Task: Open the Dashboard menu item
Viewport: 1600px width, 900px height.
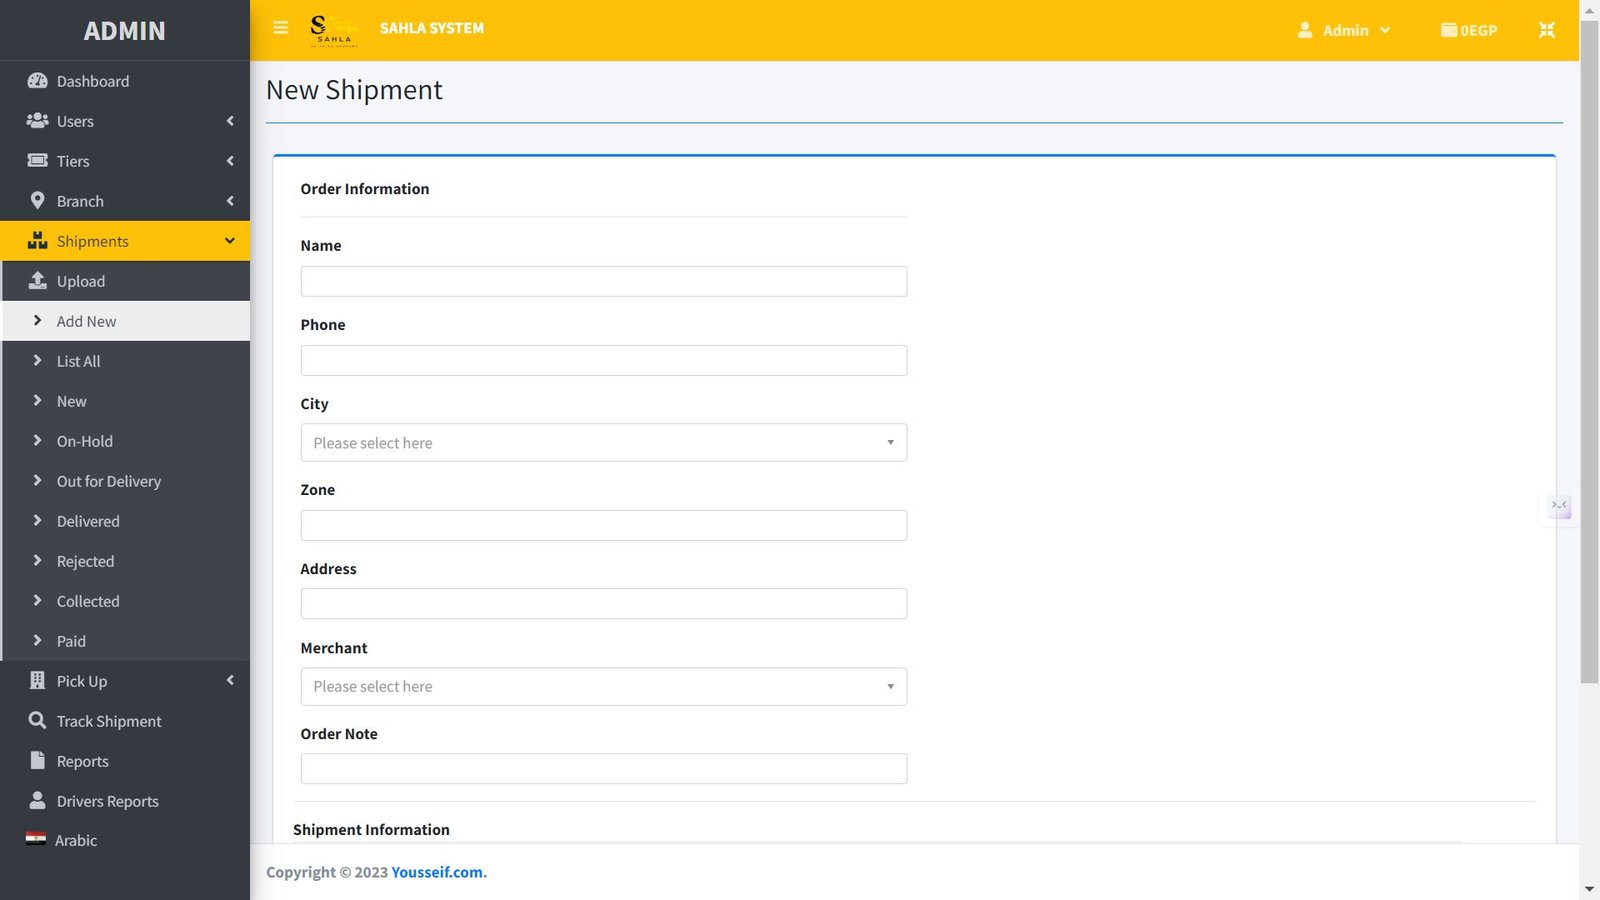Action: point(125,81)
